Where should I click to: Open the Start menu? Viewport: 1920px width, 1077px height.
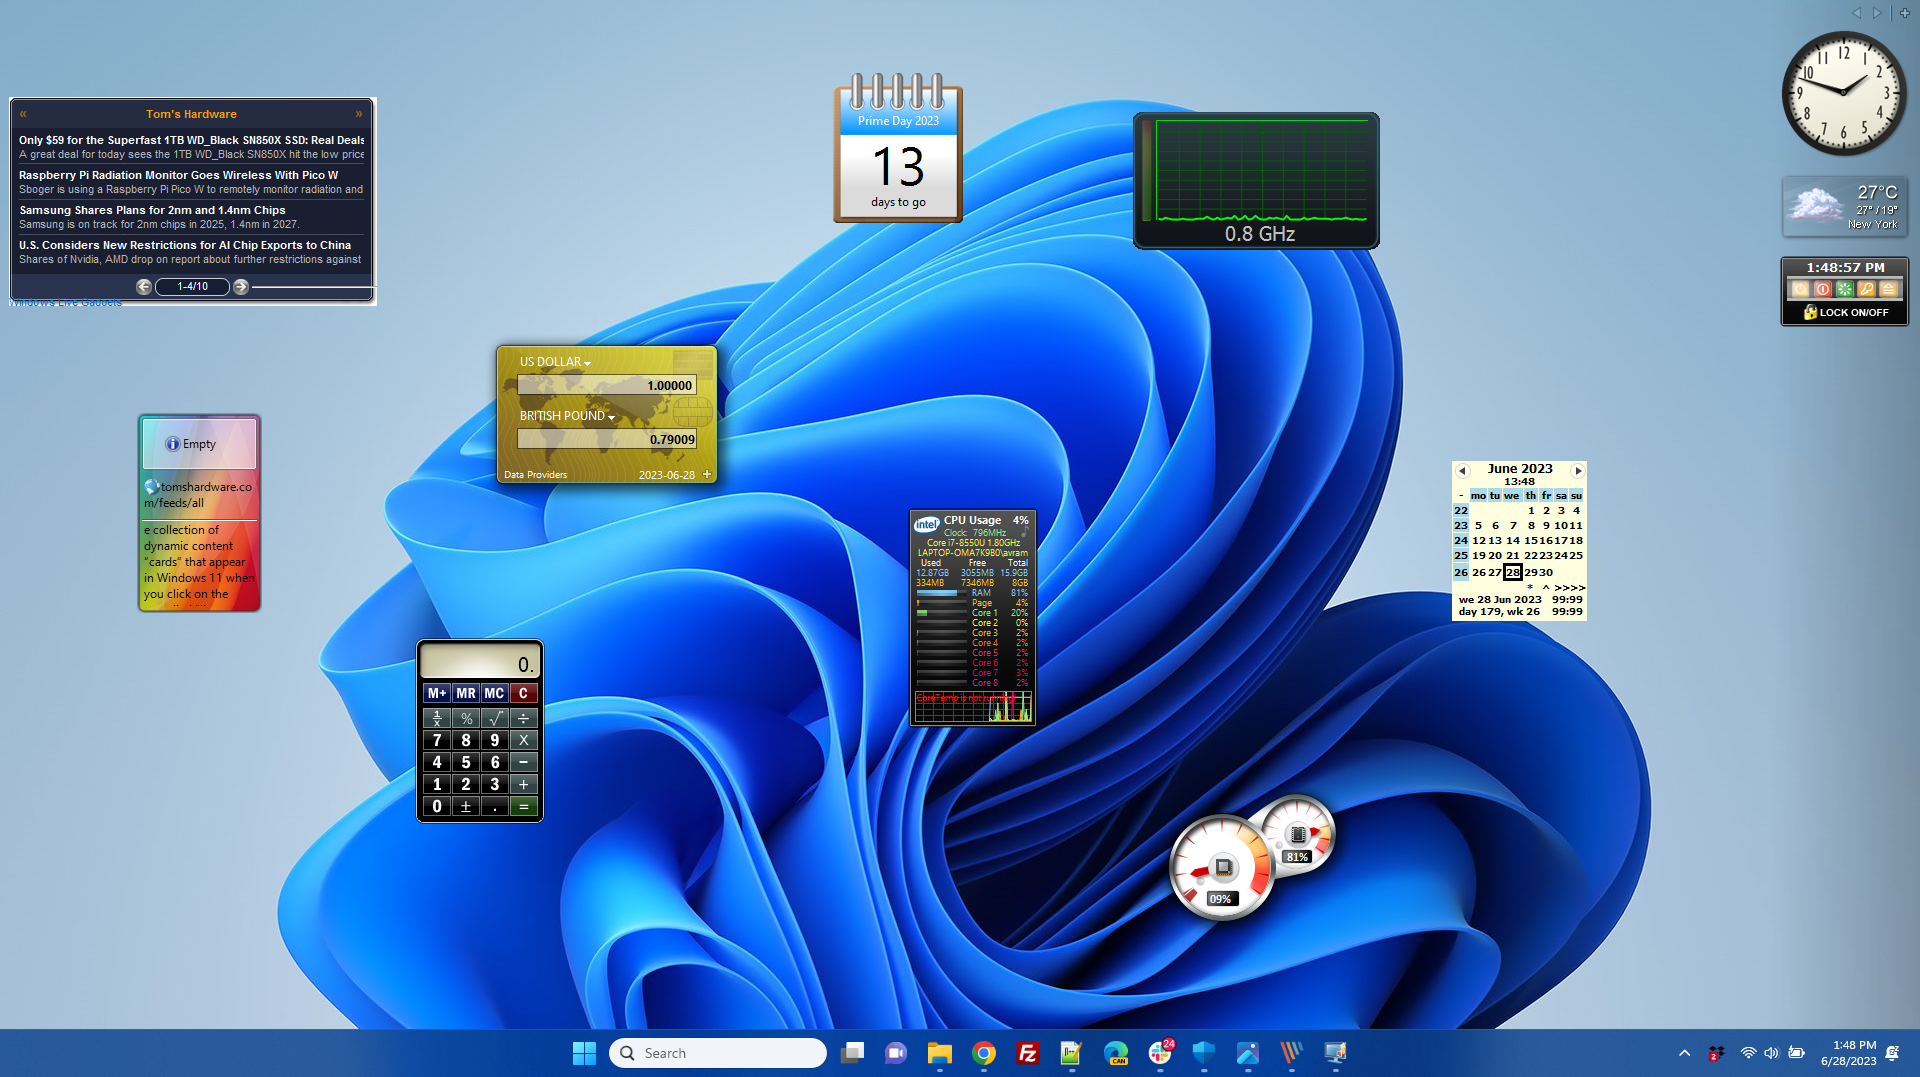[584, 1053]
